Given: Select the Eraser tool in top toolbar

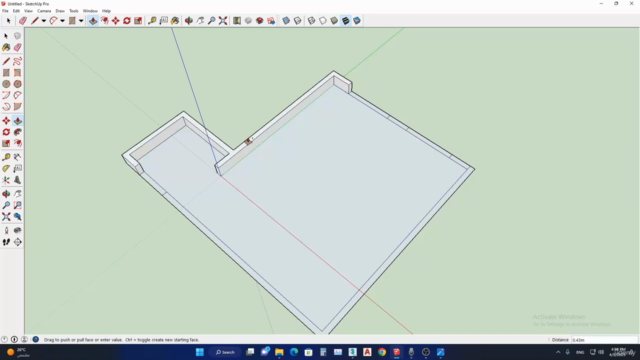Looking at the screenshot, I should 23,20.
